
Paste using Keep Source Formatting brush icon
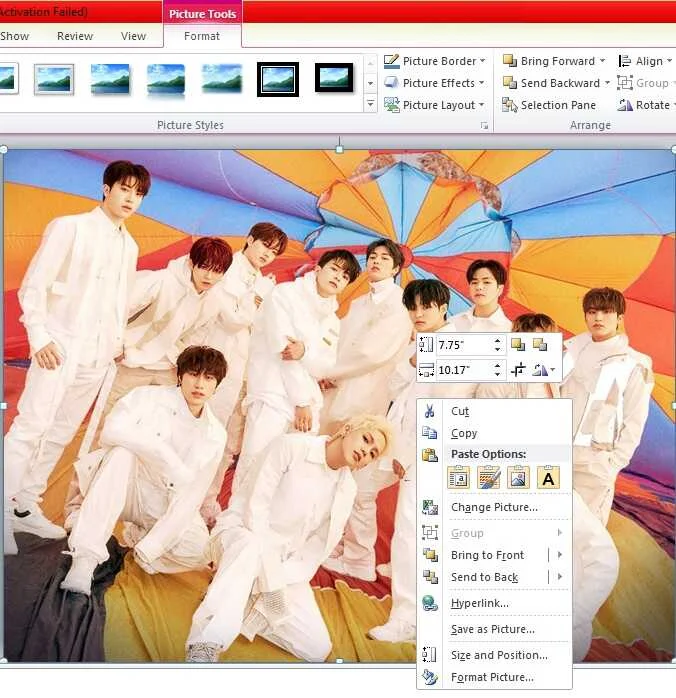click(x=489, y=478)
